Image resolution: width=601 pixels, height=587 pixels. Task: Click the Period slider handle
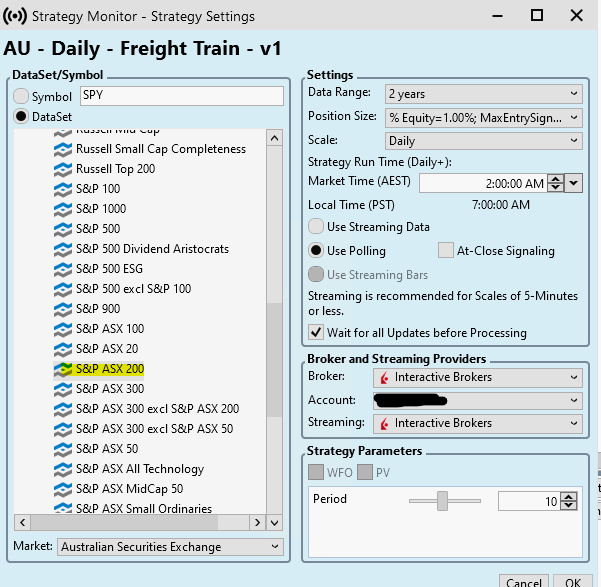click(x=441, y=501)
